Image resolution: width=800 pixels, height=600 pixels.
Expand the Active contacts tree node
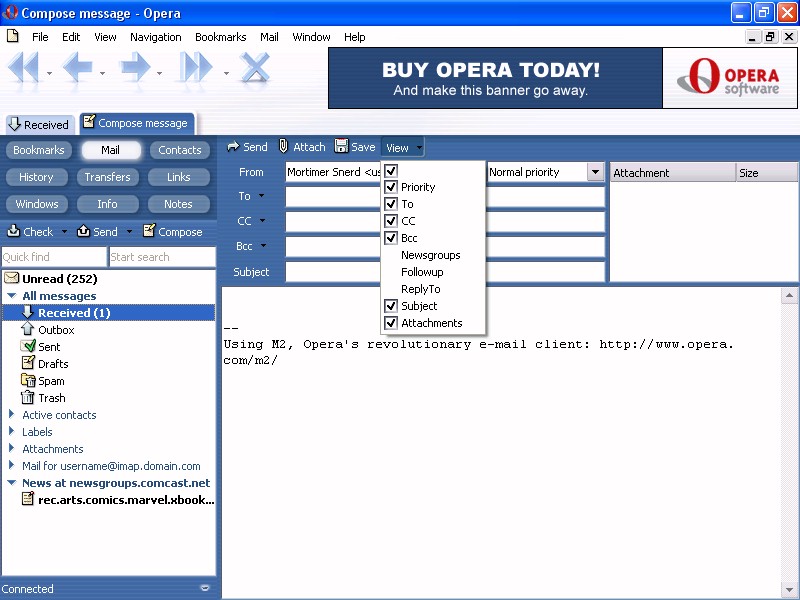[12, 415]
